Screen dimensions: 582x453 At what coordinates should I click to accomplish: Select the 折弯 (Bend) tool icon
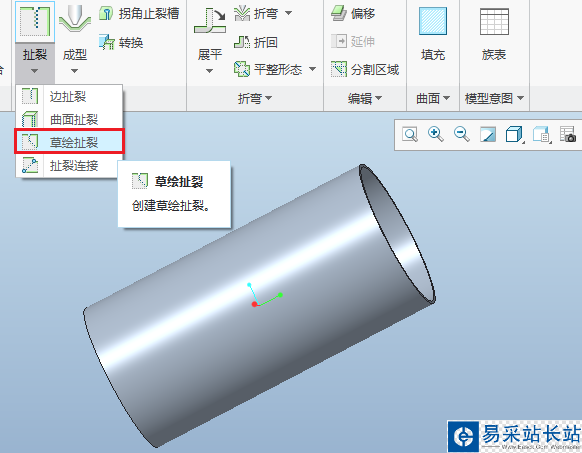[x=242, y=14]
